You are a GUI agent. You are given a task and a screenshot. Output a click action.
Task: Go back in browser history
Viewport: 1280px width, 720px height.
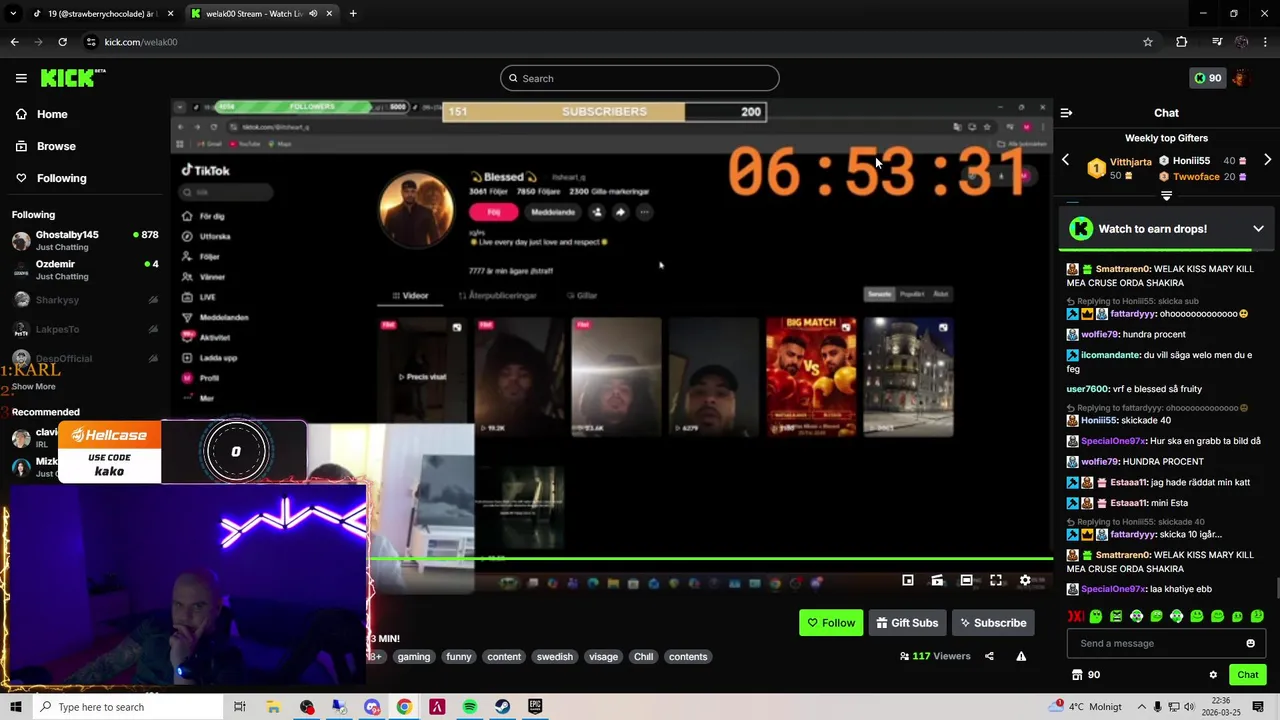[x=14, y=42]
